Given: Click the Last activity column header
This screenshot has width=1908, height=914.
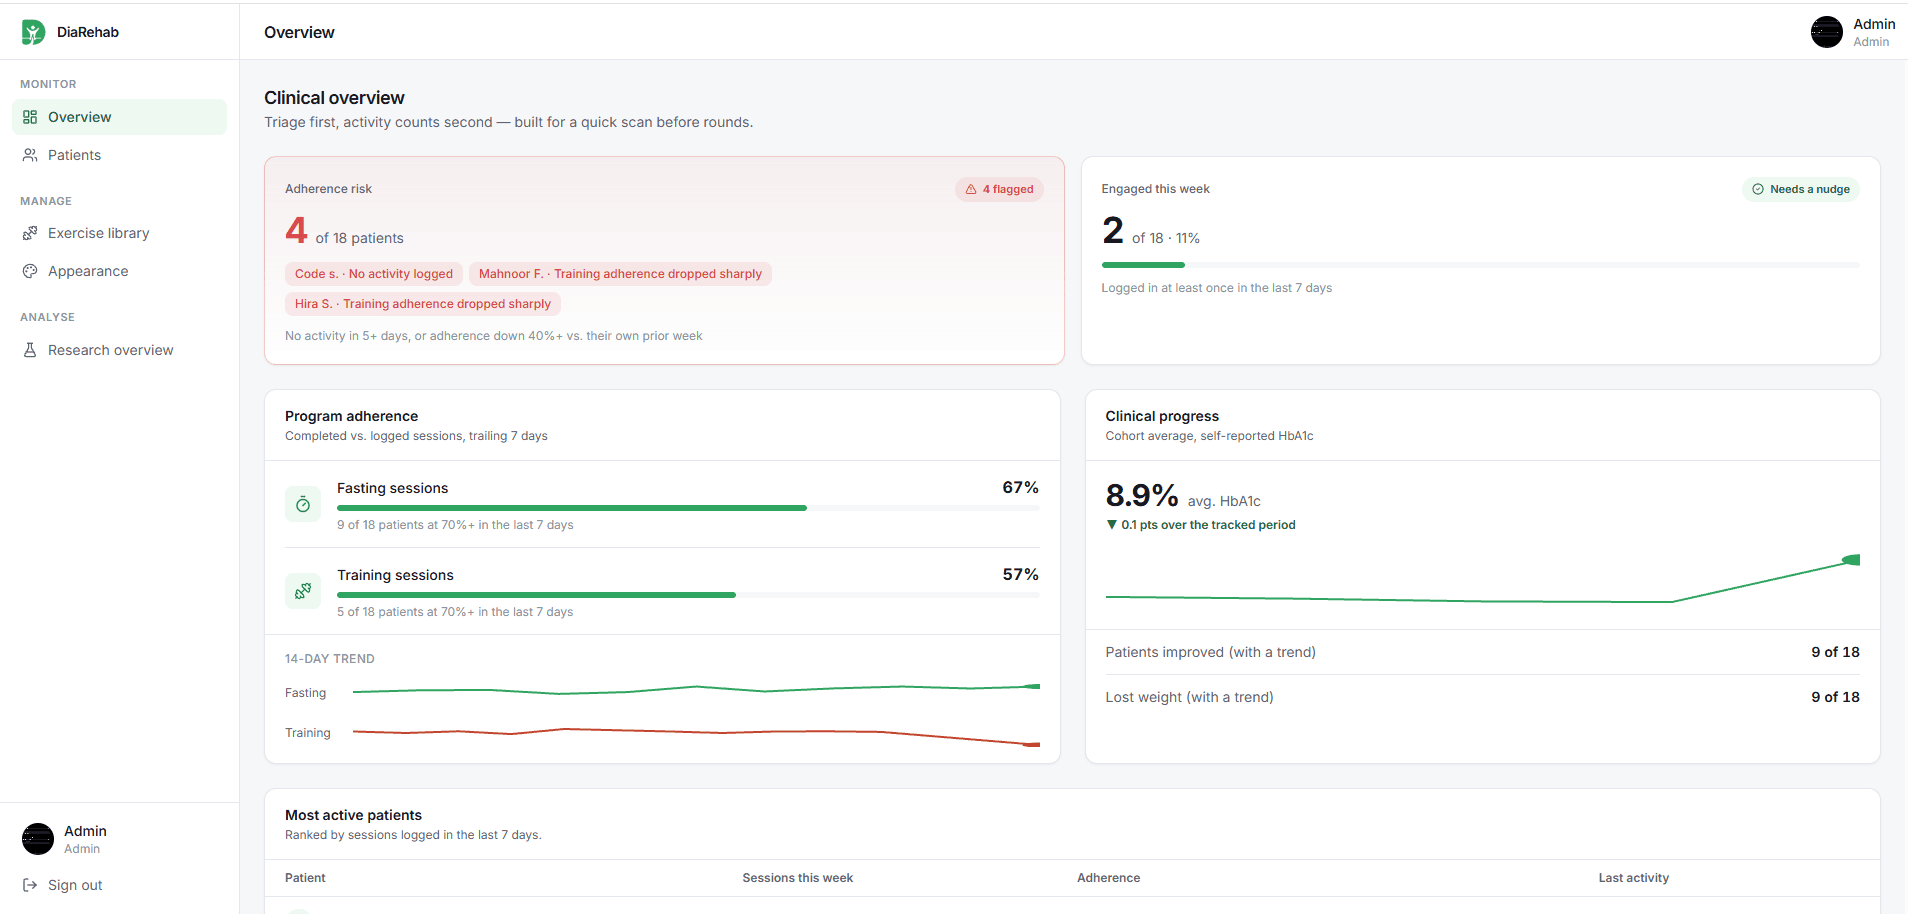Looking at the screenshot, I should (x=1633, y=878).
